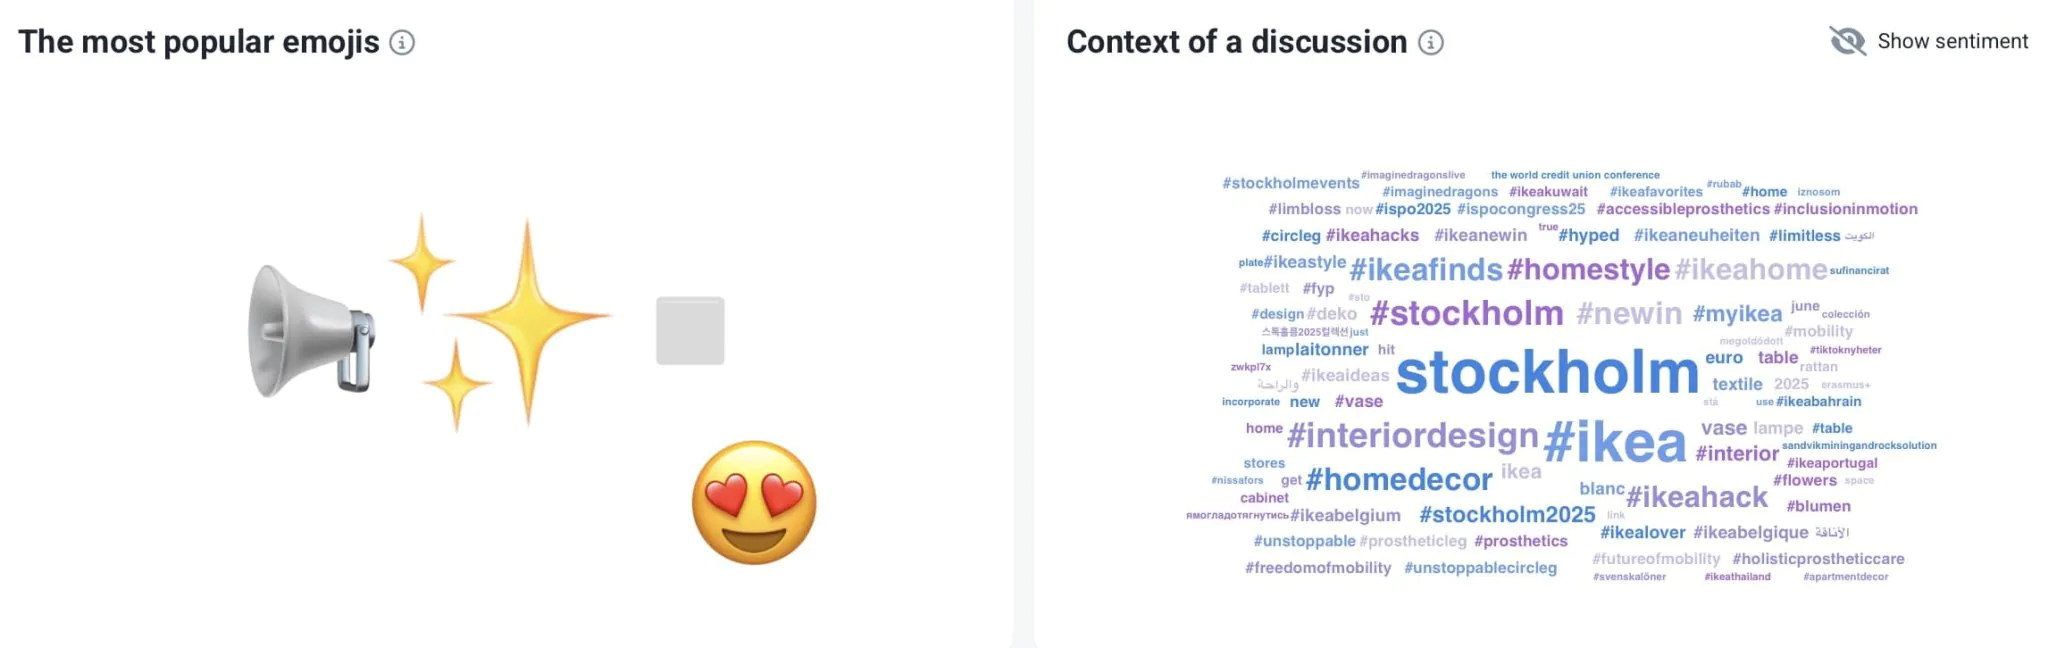Click the megaphone emoji
This screenshot has height=648, width=2048.
(x=310, y=330)
